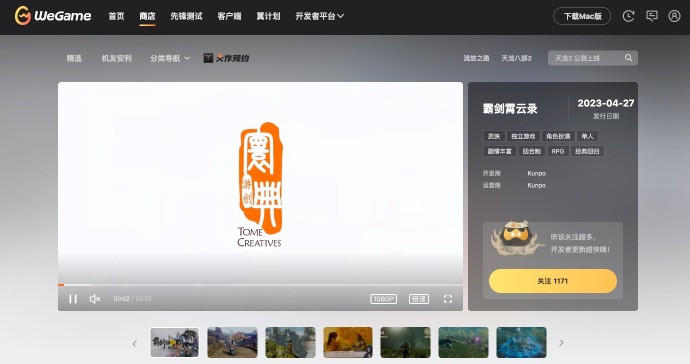Viewport: 690px width, 364px height.
Task: Click the release date 2023-04-27
Action: [x=606, y=103]
